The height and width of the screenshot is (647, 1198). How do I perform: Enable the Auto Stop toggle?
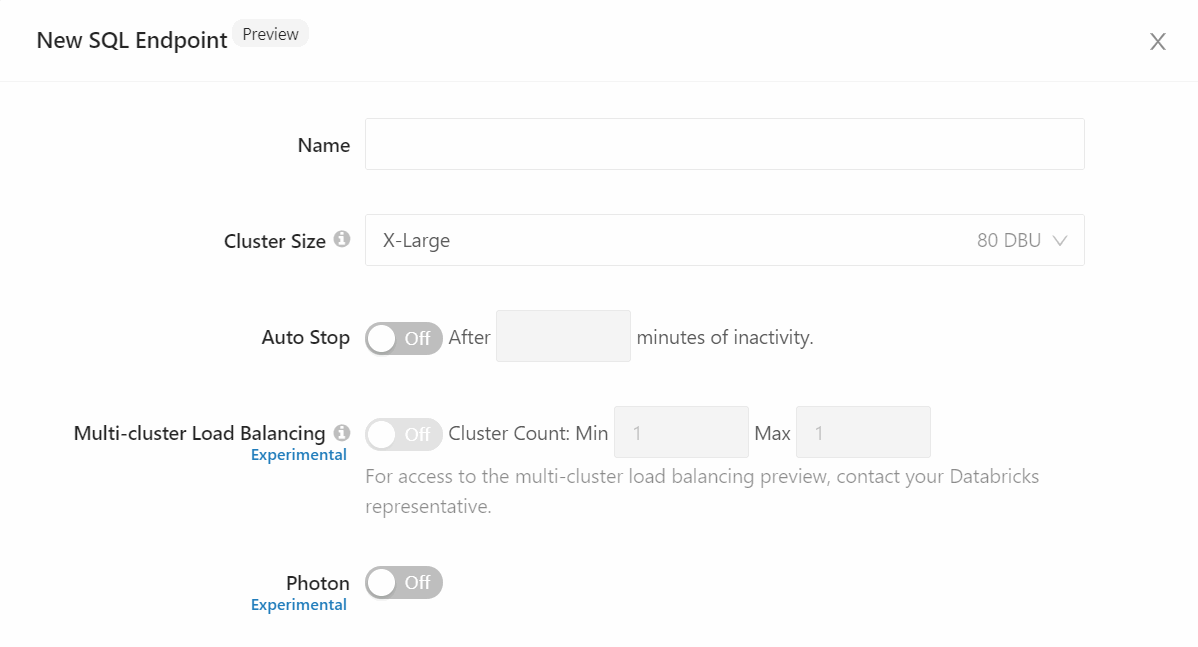click(x=404, y=338)
